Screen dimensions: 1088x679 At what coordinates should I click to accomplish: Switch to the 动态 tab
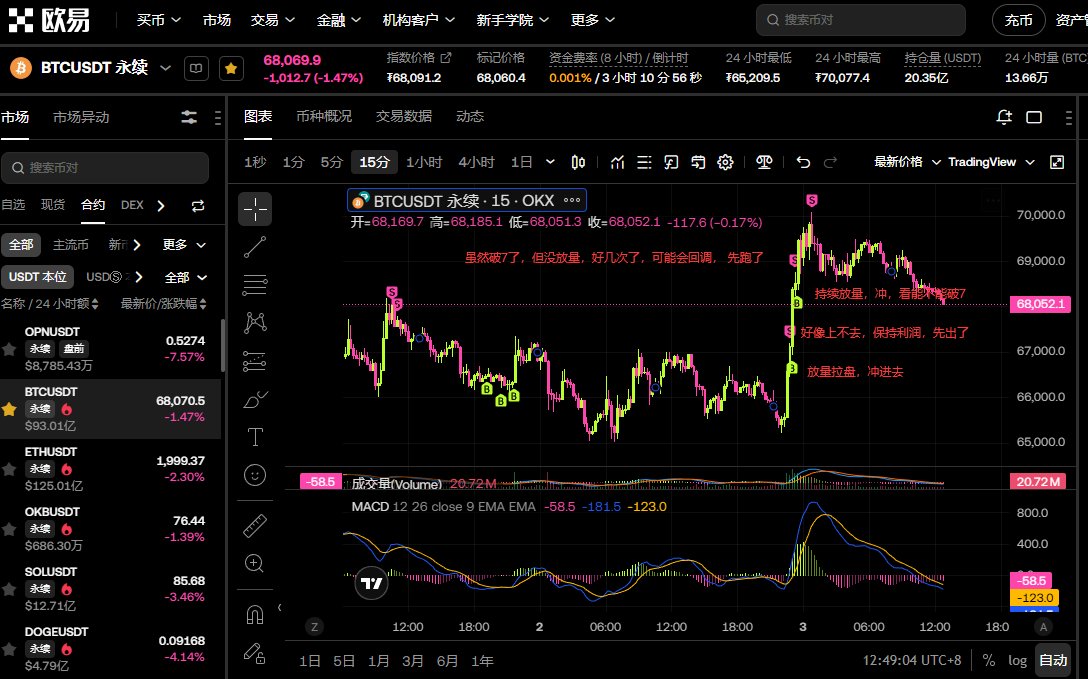[470, 117]
